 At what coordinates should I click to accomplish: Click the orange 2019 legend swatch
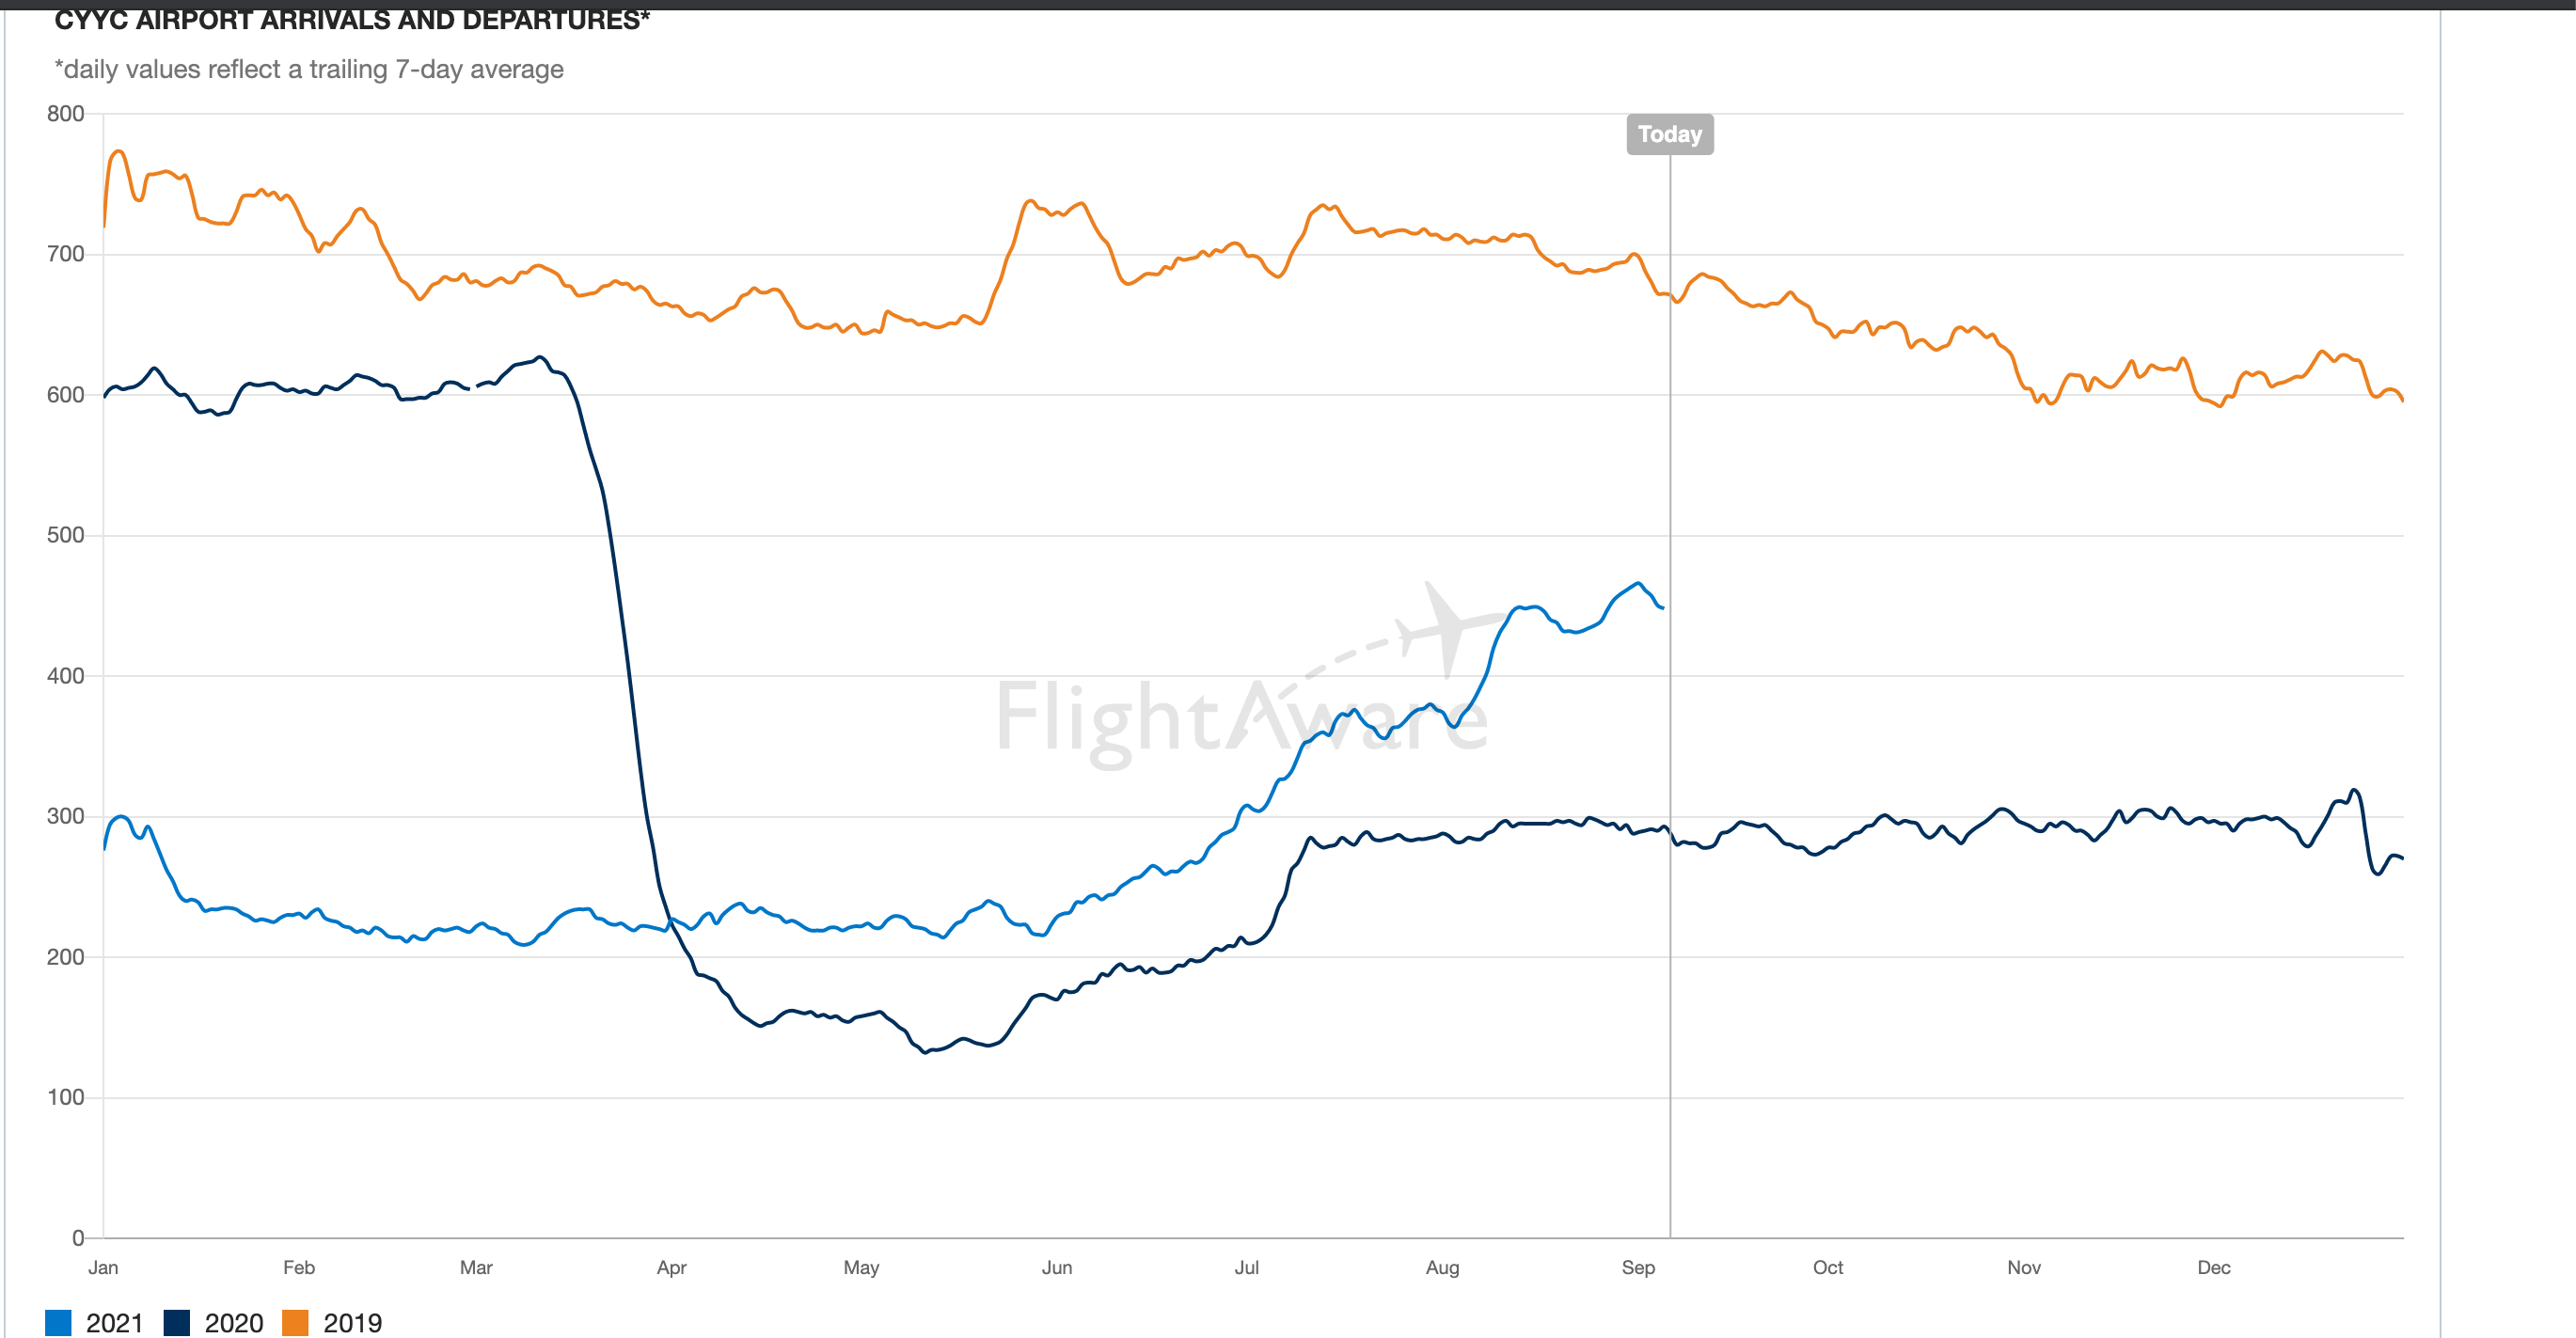[x=295, y=1322]
